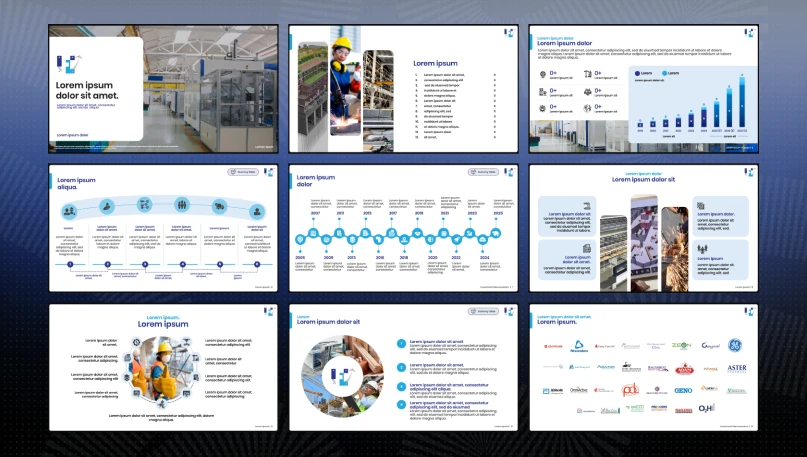Click the location pin stat icon on chart slide

coord(542,75)
